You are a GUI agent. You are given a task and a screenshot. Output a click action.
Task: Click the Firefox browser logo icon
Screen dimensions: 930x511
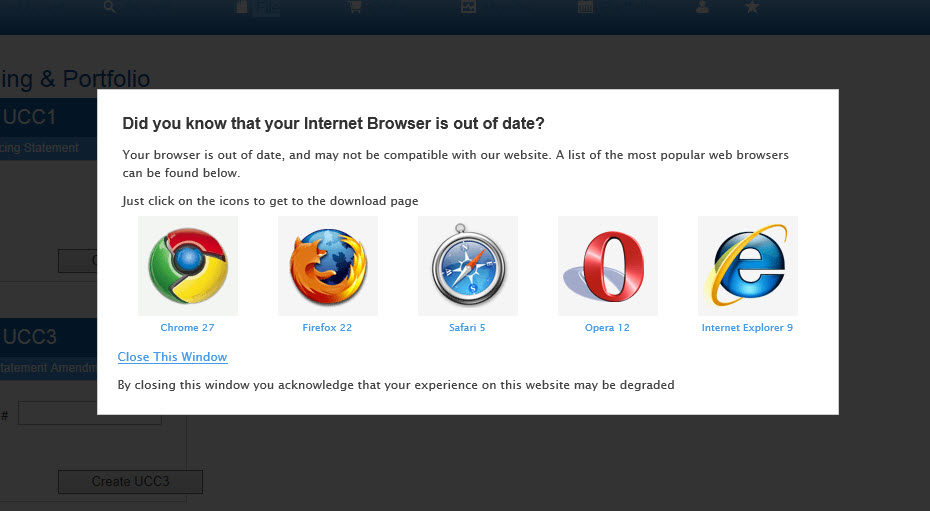pyautogui.click(x=328, y=266)
